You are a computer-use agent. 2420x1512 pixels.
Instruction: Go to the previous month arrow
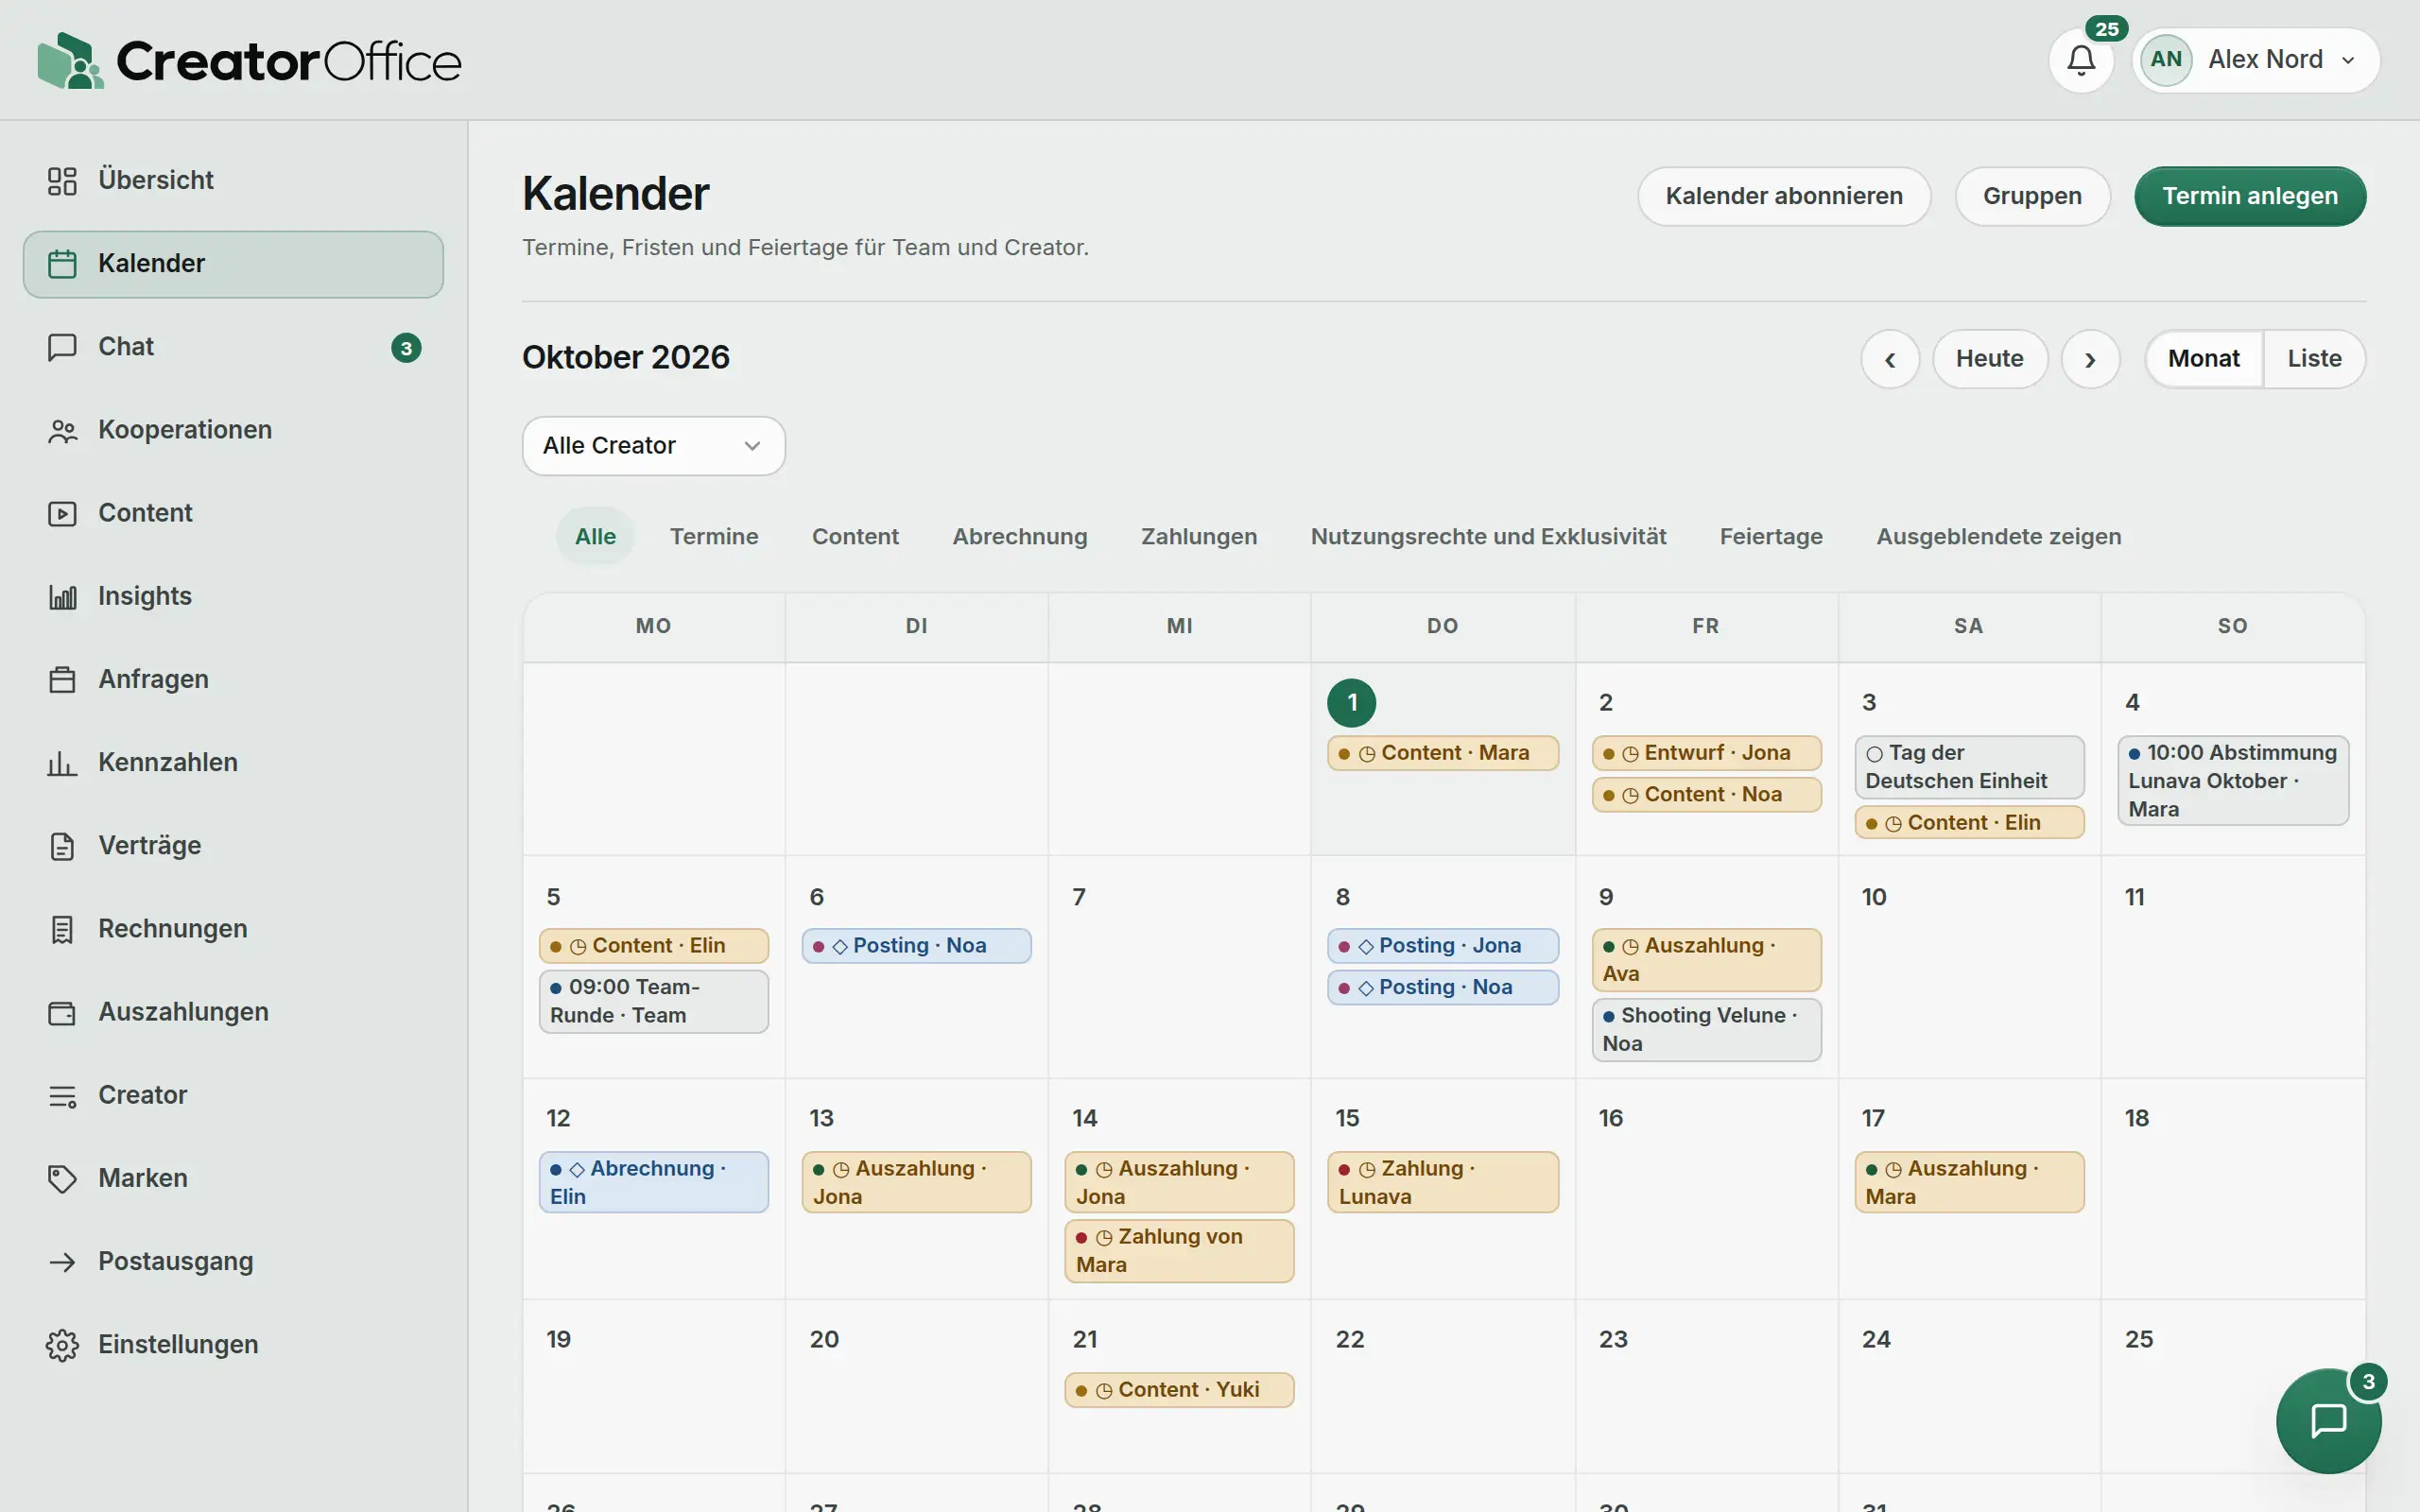(1889, 359)
